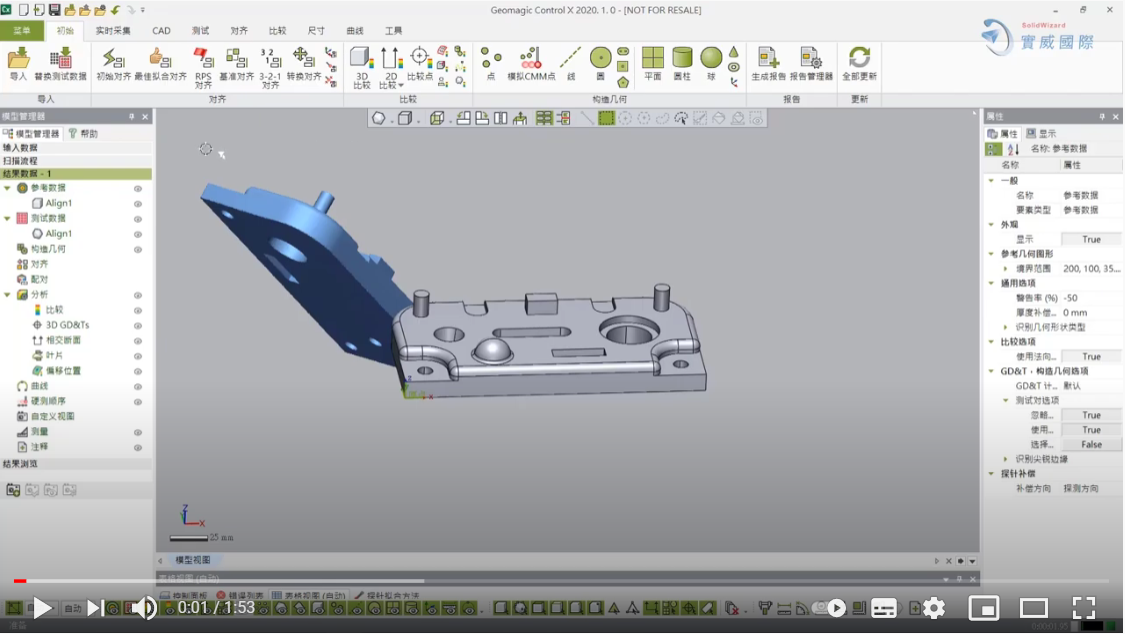The image size is (1125, 634).
Task: Sort properties alphabetically icon
Action: tap(1012, 149)
